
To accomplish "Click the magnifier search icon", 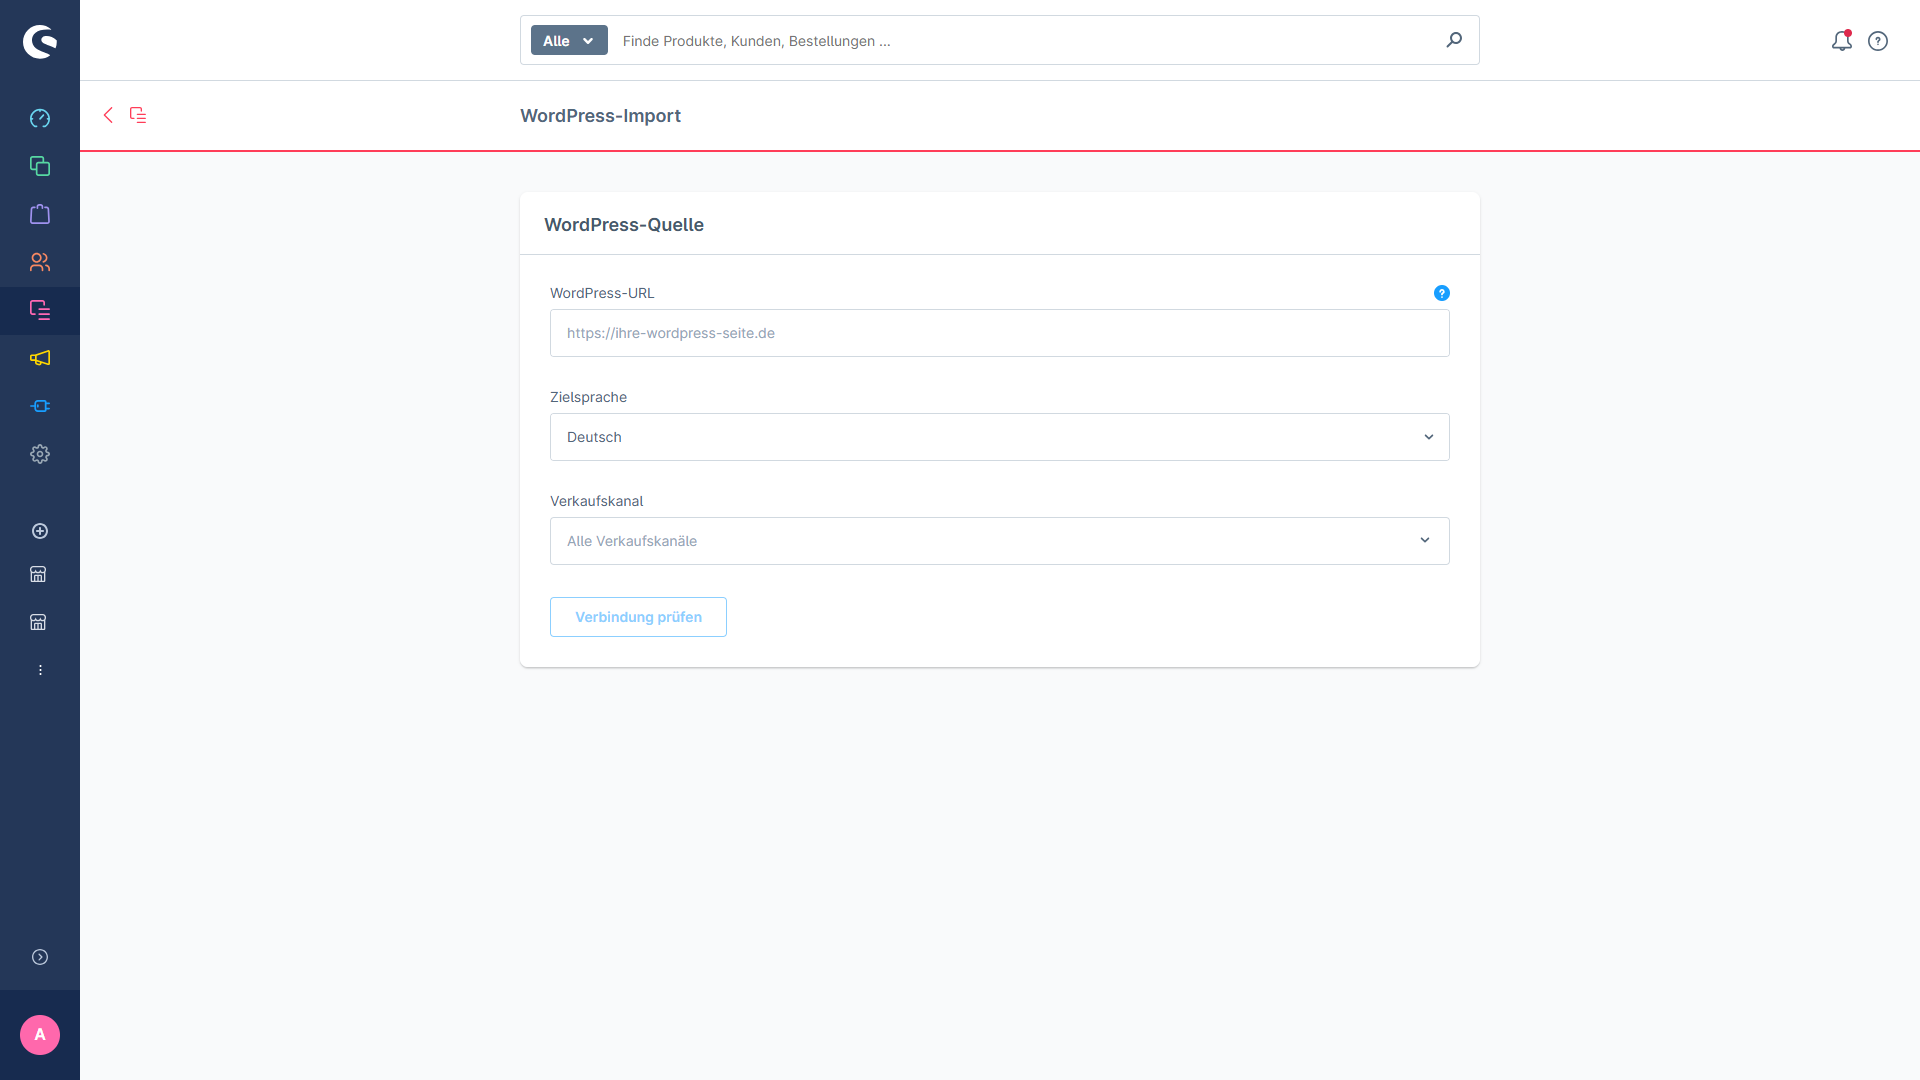I will (x=1454, y=40).
